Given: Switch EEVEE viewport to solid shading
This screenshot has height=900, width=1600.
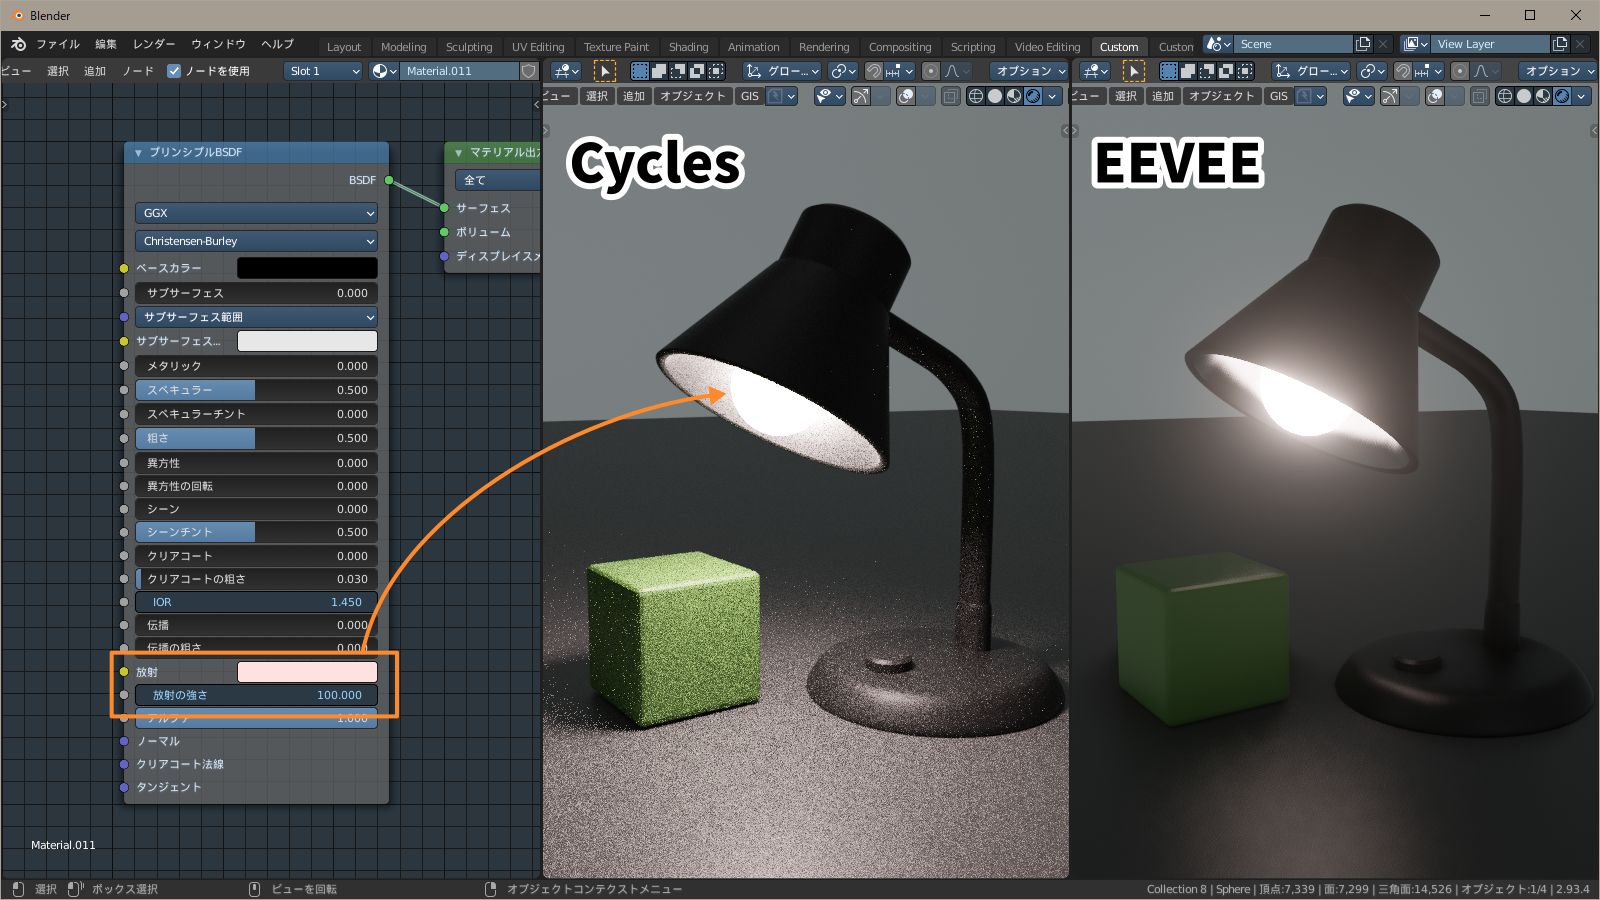Looking at the screenshot, I should pyautogui.click(x=1524, y=96).
